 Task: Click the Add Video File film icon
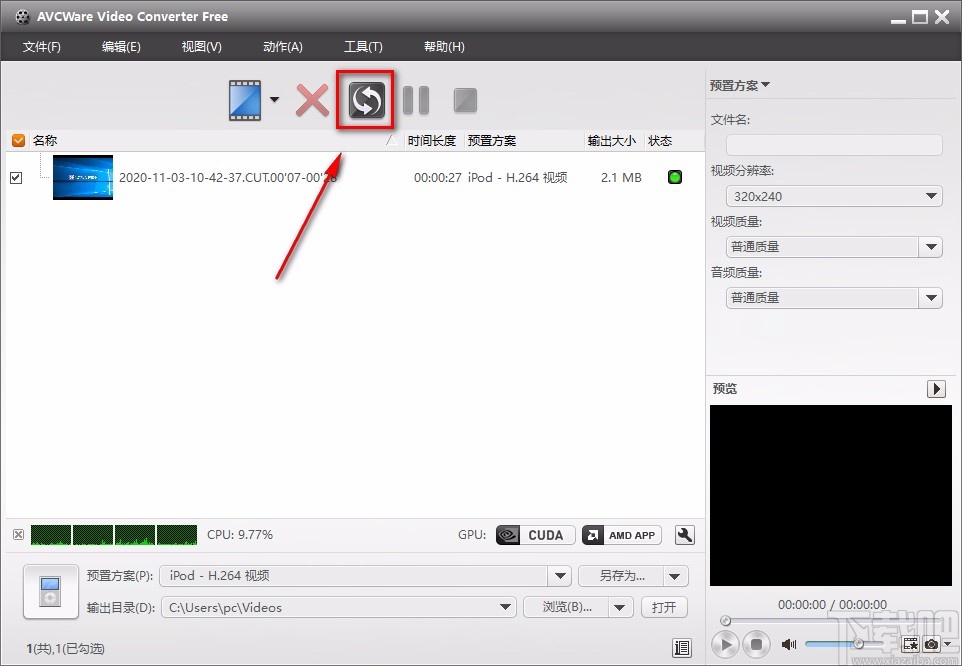coord(244,99)
